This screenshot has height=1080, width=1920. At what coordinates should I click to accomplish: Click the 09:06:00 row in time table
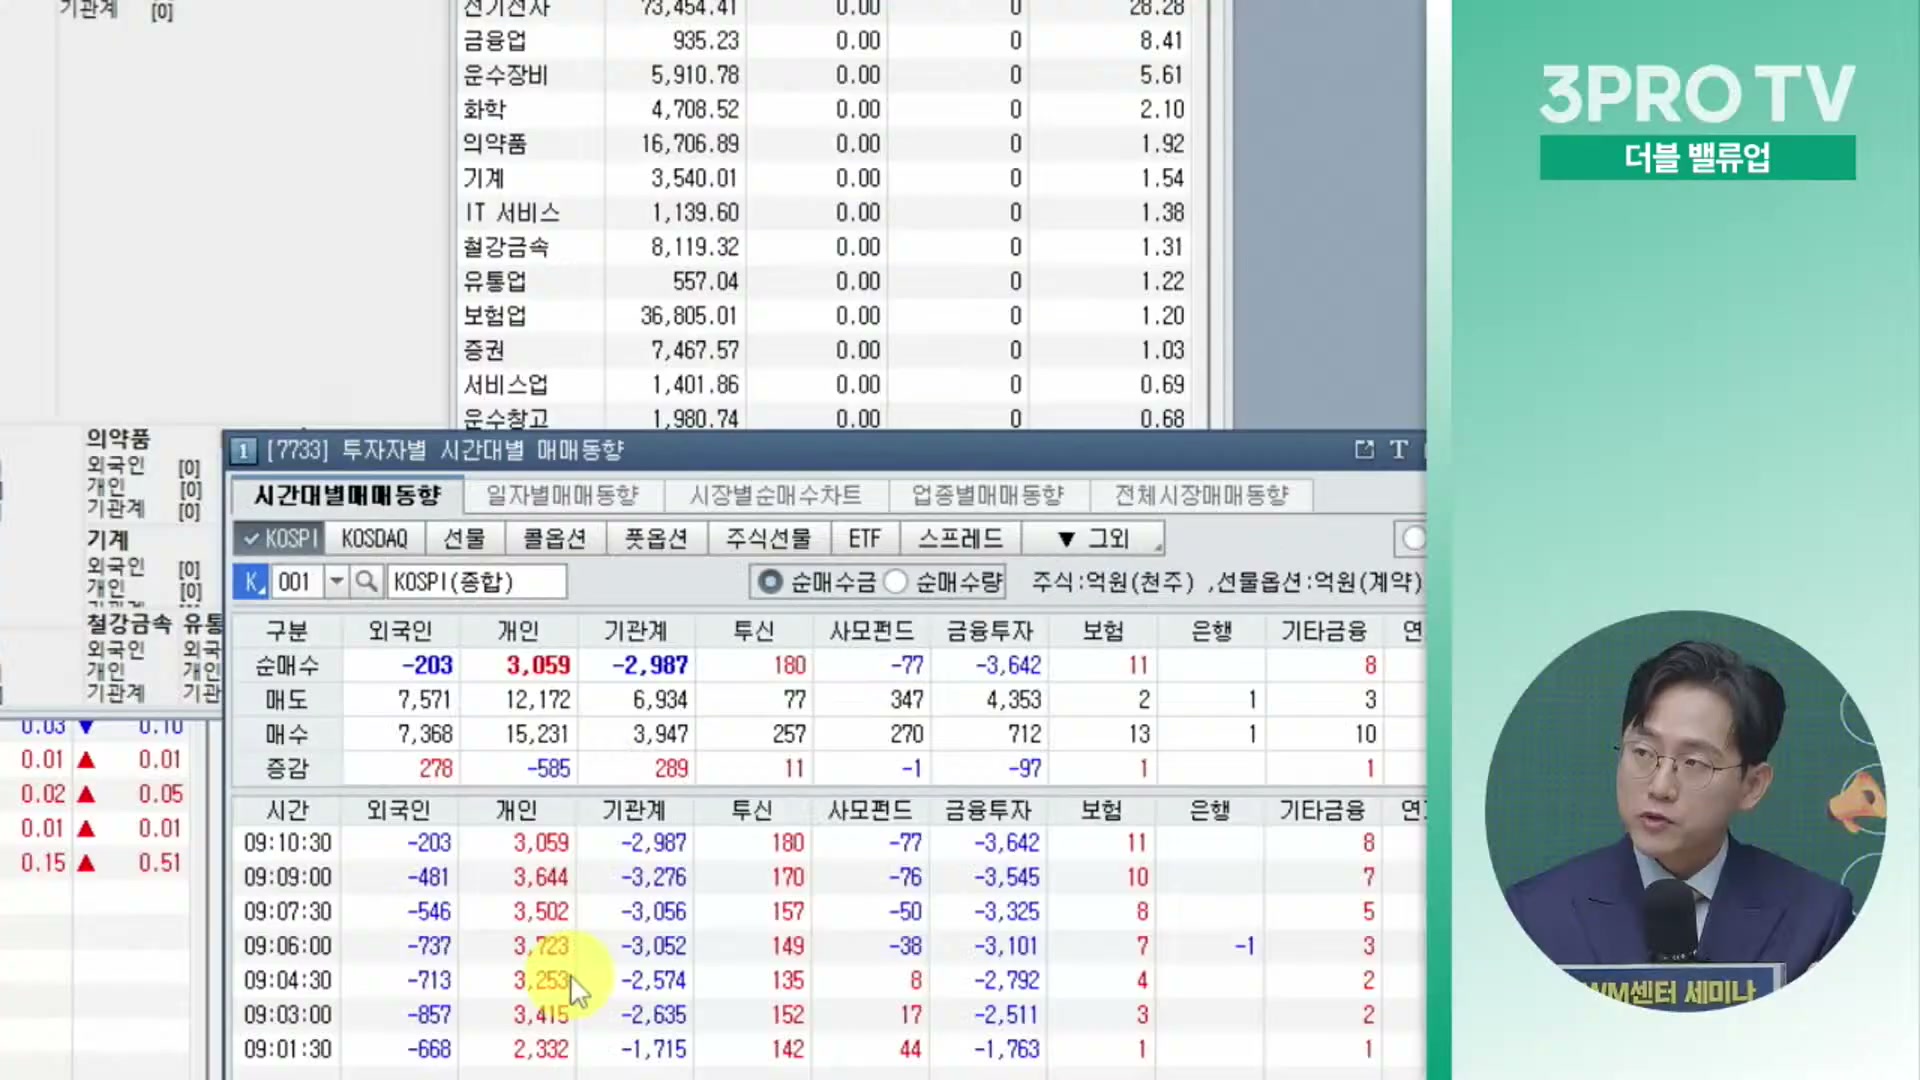pyautogui.click(x=288, y=946)
